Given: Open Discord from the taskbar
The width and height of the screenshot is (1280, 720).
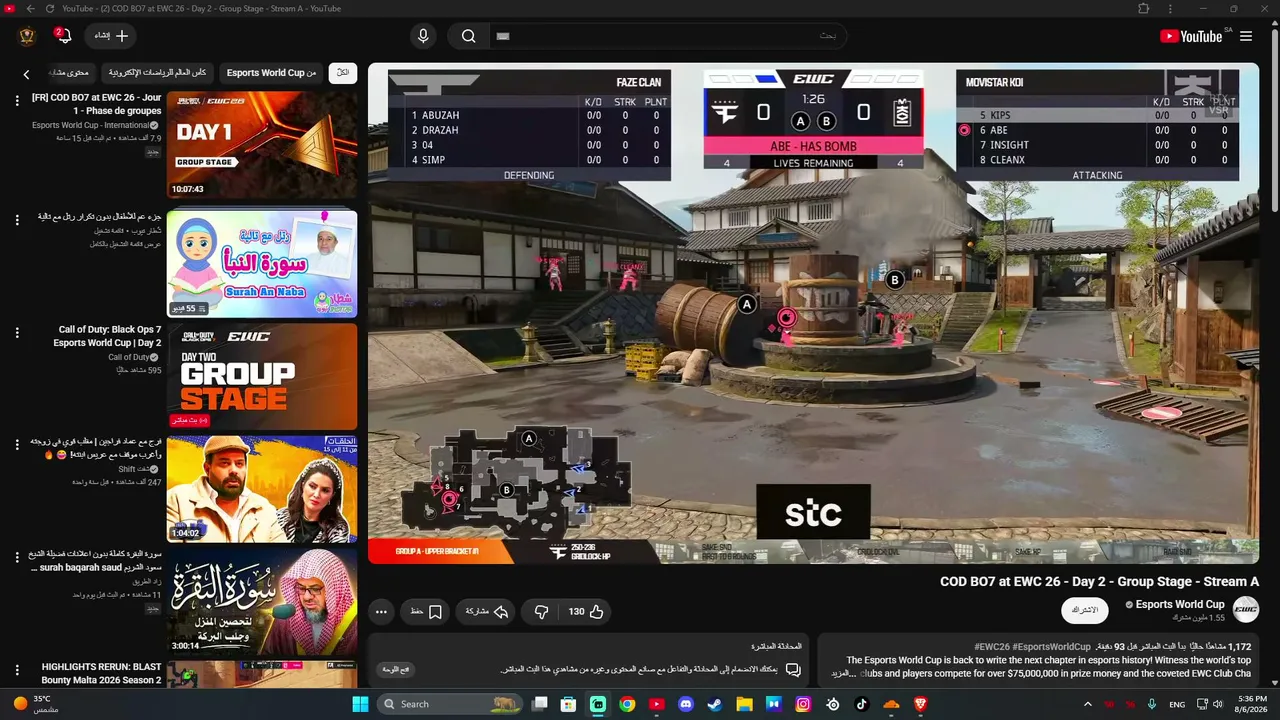Looking at the screenshot, I should click(x=685, y=704).
